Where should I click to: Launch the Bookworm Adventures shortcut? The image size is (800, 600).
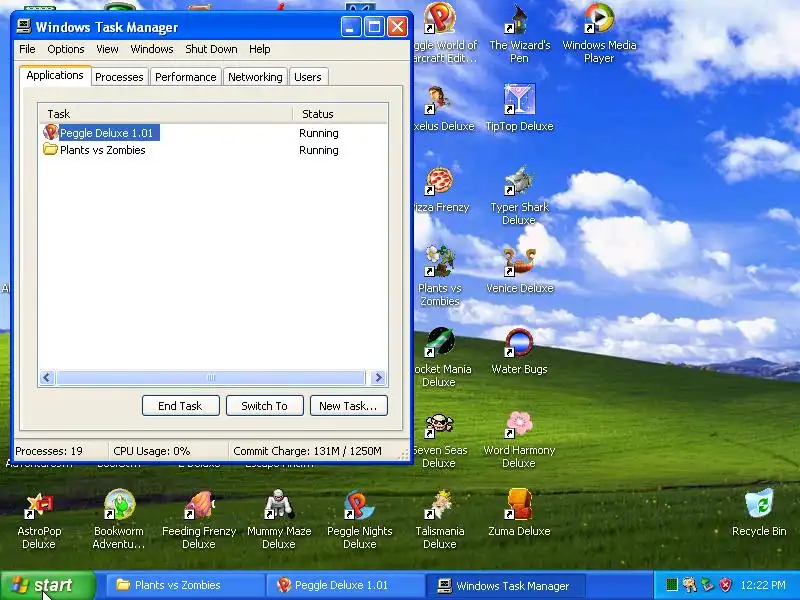click(x=119, y=520)
